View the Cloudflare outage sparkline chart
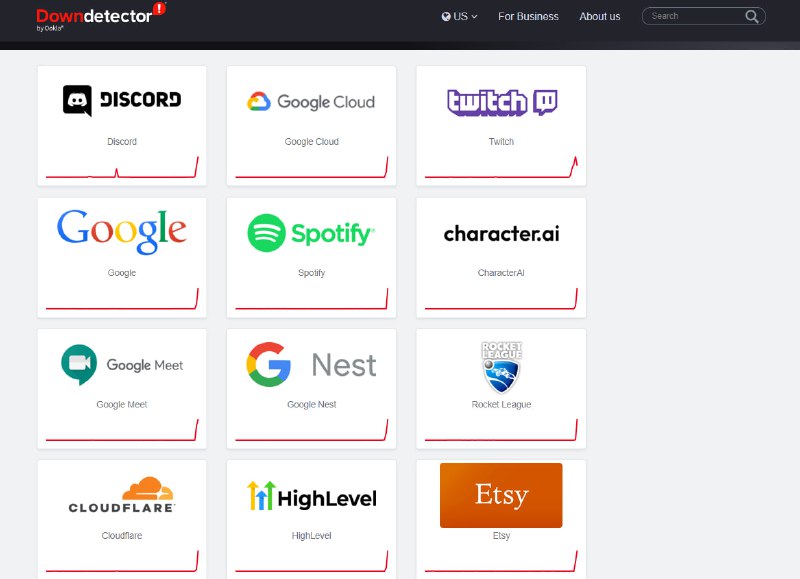This screenshot has width=800, height=579. (x=122, y=561)
